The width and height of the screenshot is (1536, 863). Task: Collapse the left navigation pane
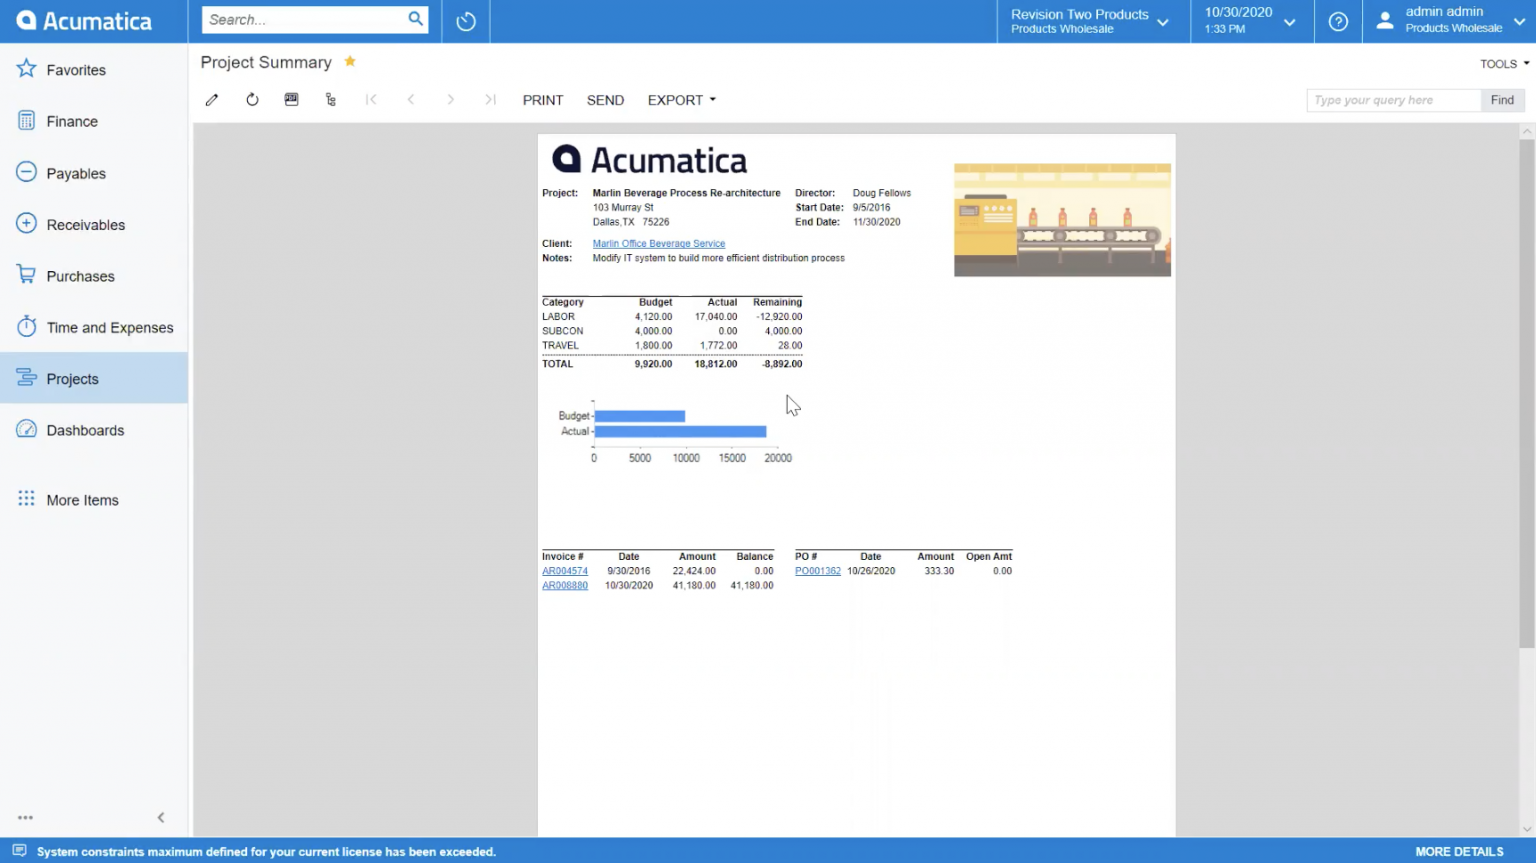pos(161,817)
